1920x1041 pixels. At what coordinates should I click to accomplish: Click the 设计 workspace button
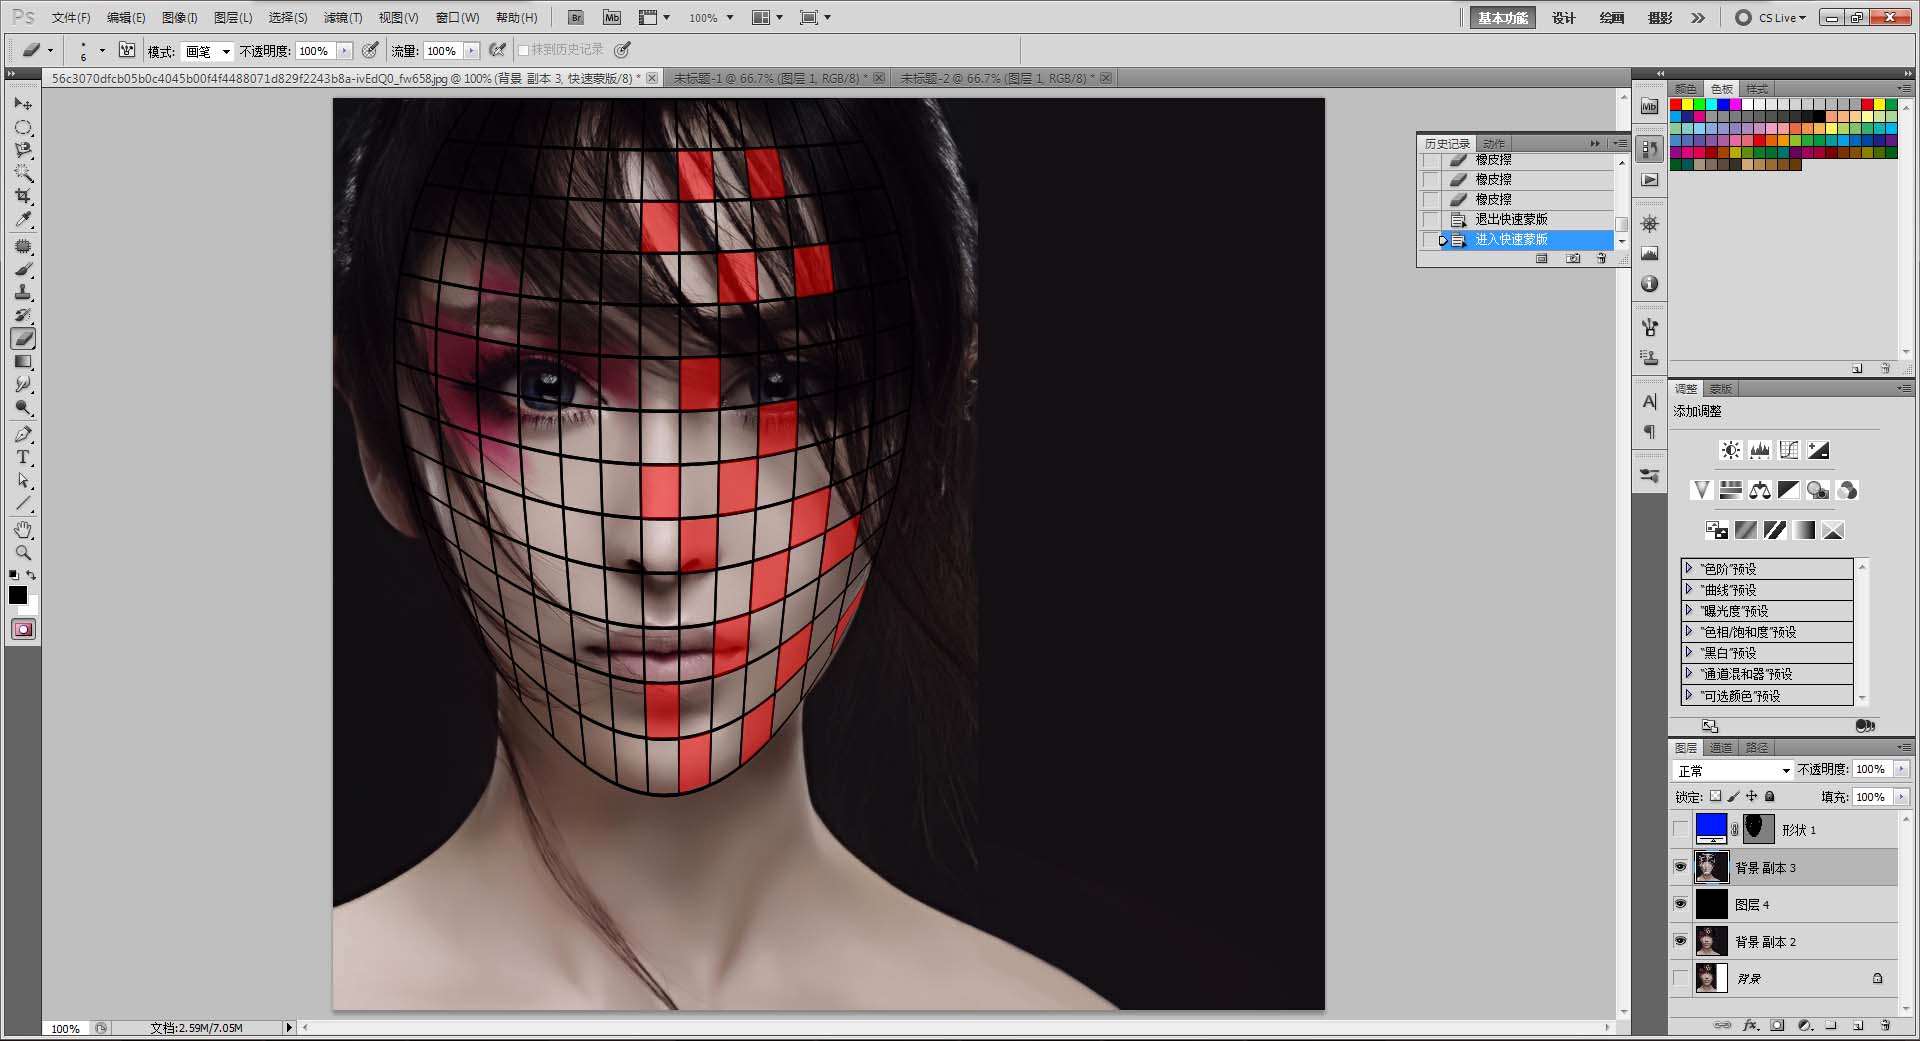click(1563, 18)
